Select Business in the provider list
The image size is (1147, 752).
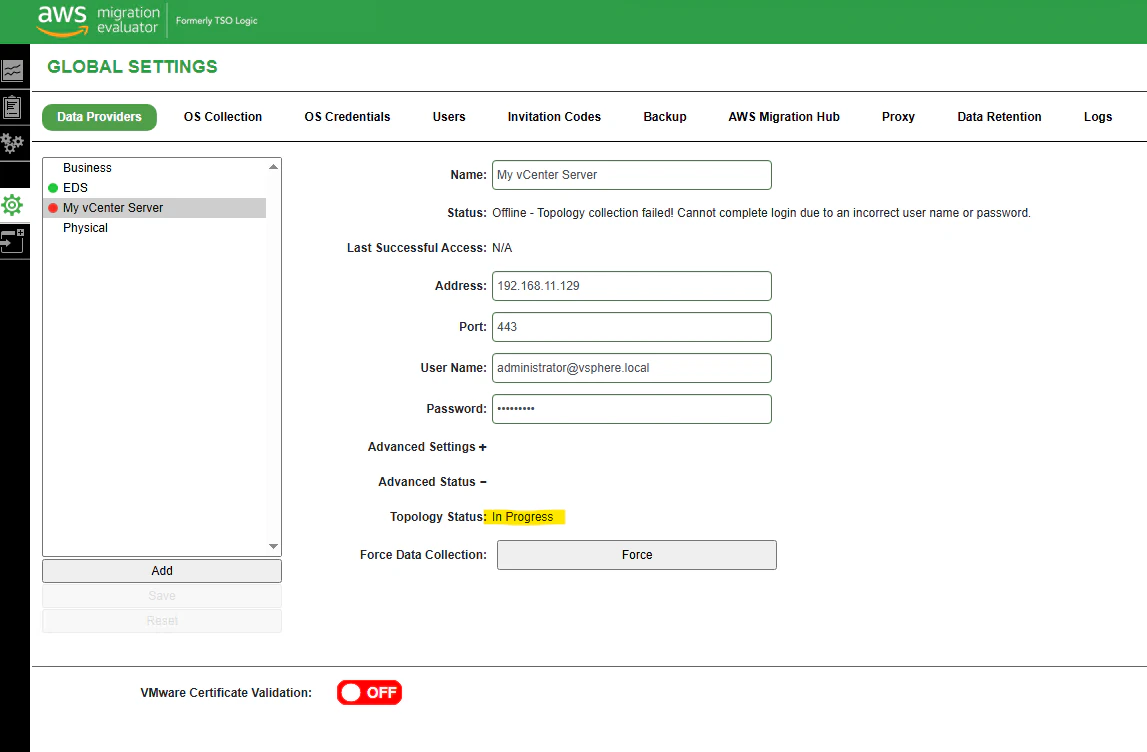(x=154, y=168)
